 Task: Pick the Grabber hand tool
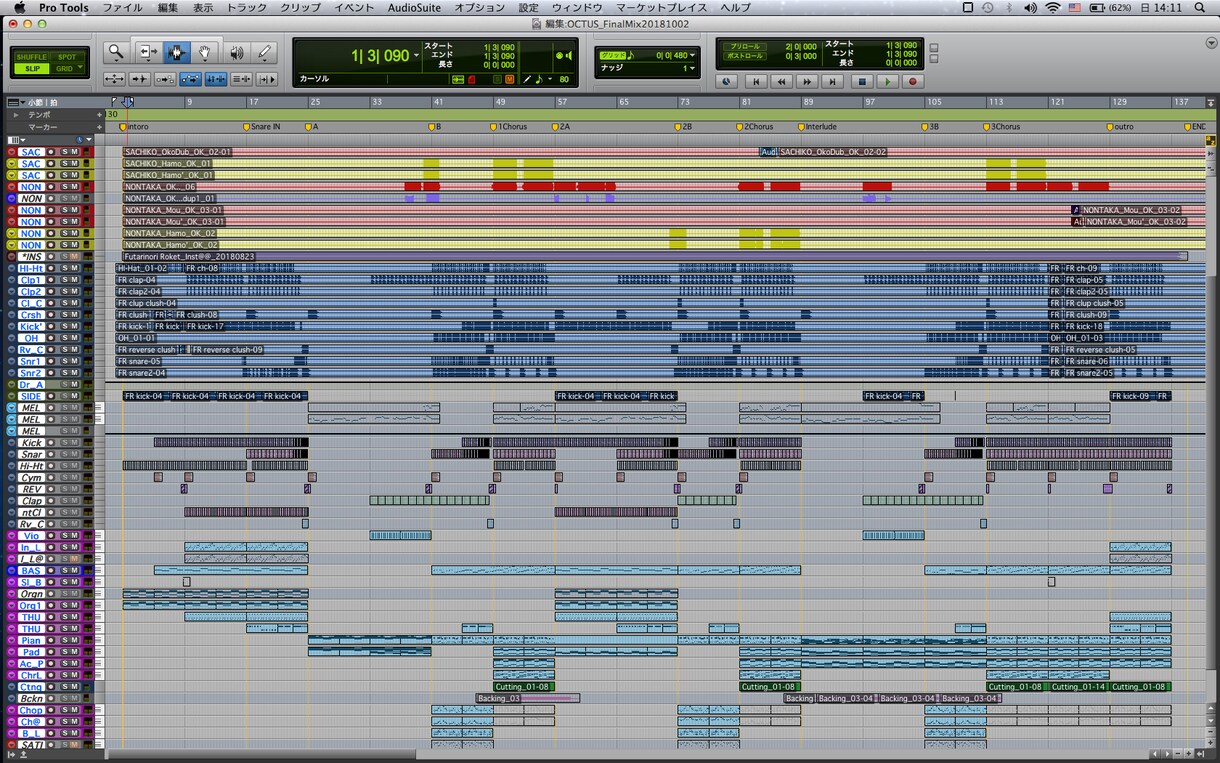[x=205, y=52]
